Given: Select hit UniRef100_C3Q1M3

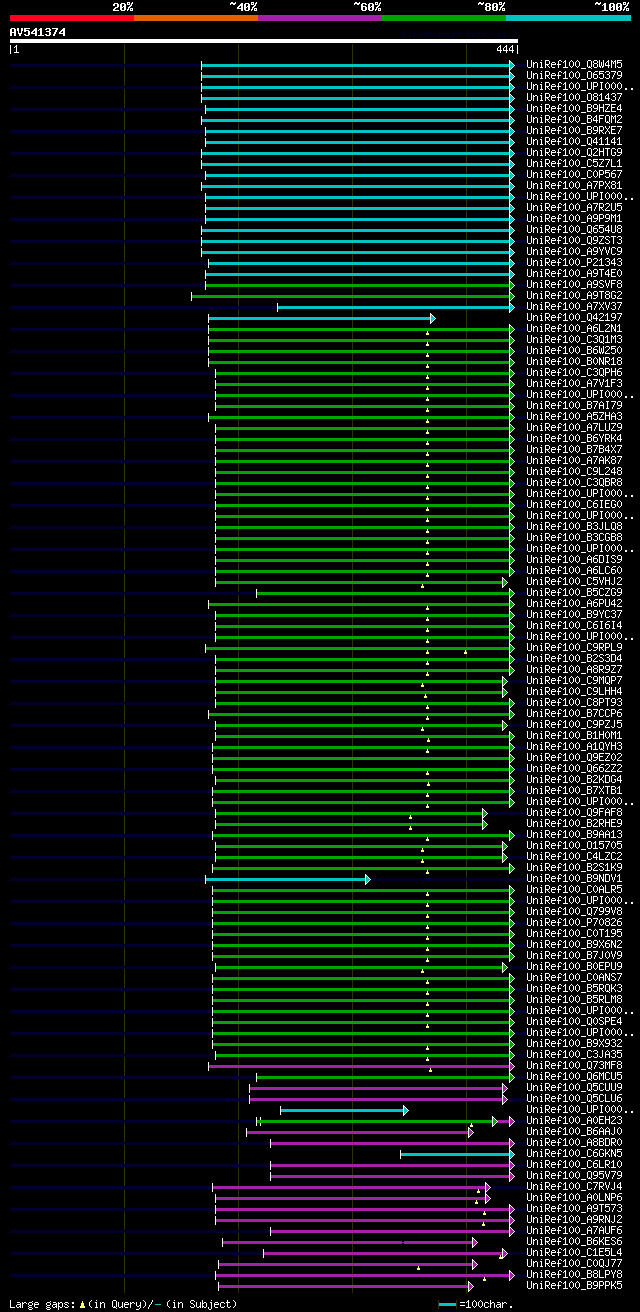Looking at the screenshot, I should pyautogui.click(x=575, y=339).
